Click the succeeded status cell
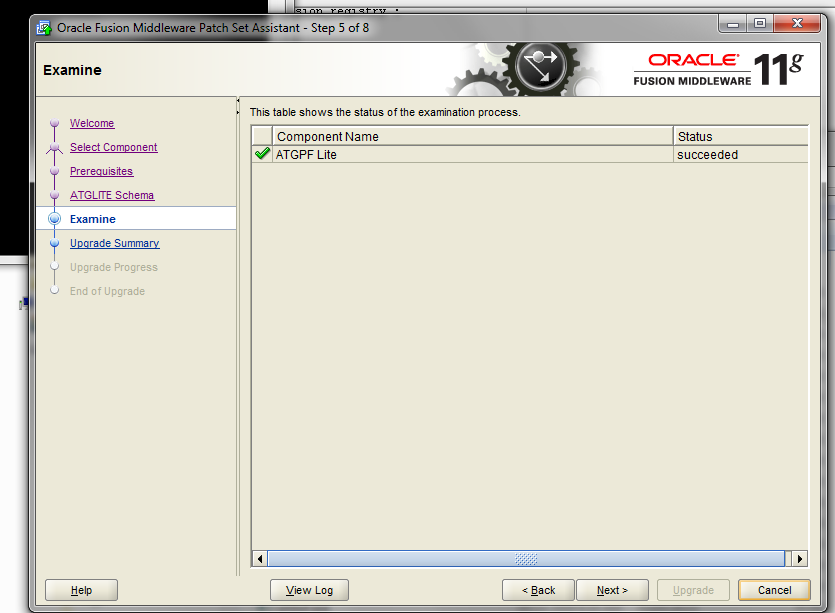 [x=741, y=154]
